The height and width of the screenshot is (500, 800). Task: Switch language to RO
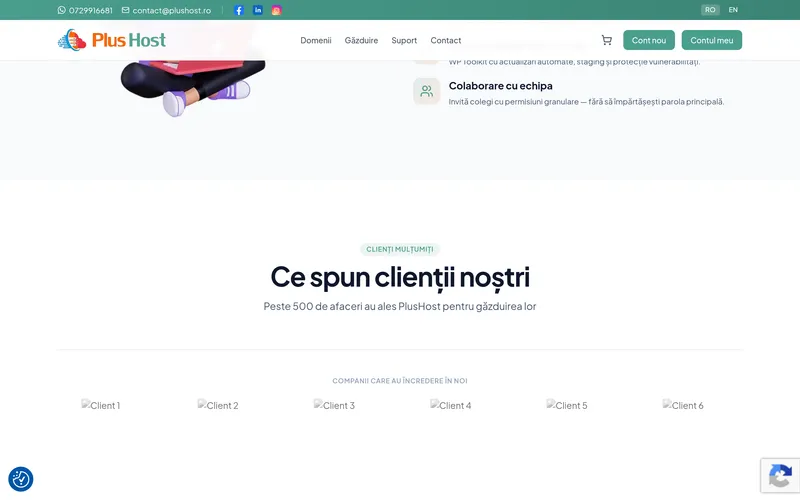coord(710,10)
